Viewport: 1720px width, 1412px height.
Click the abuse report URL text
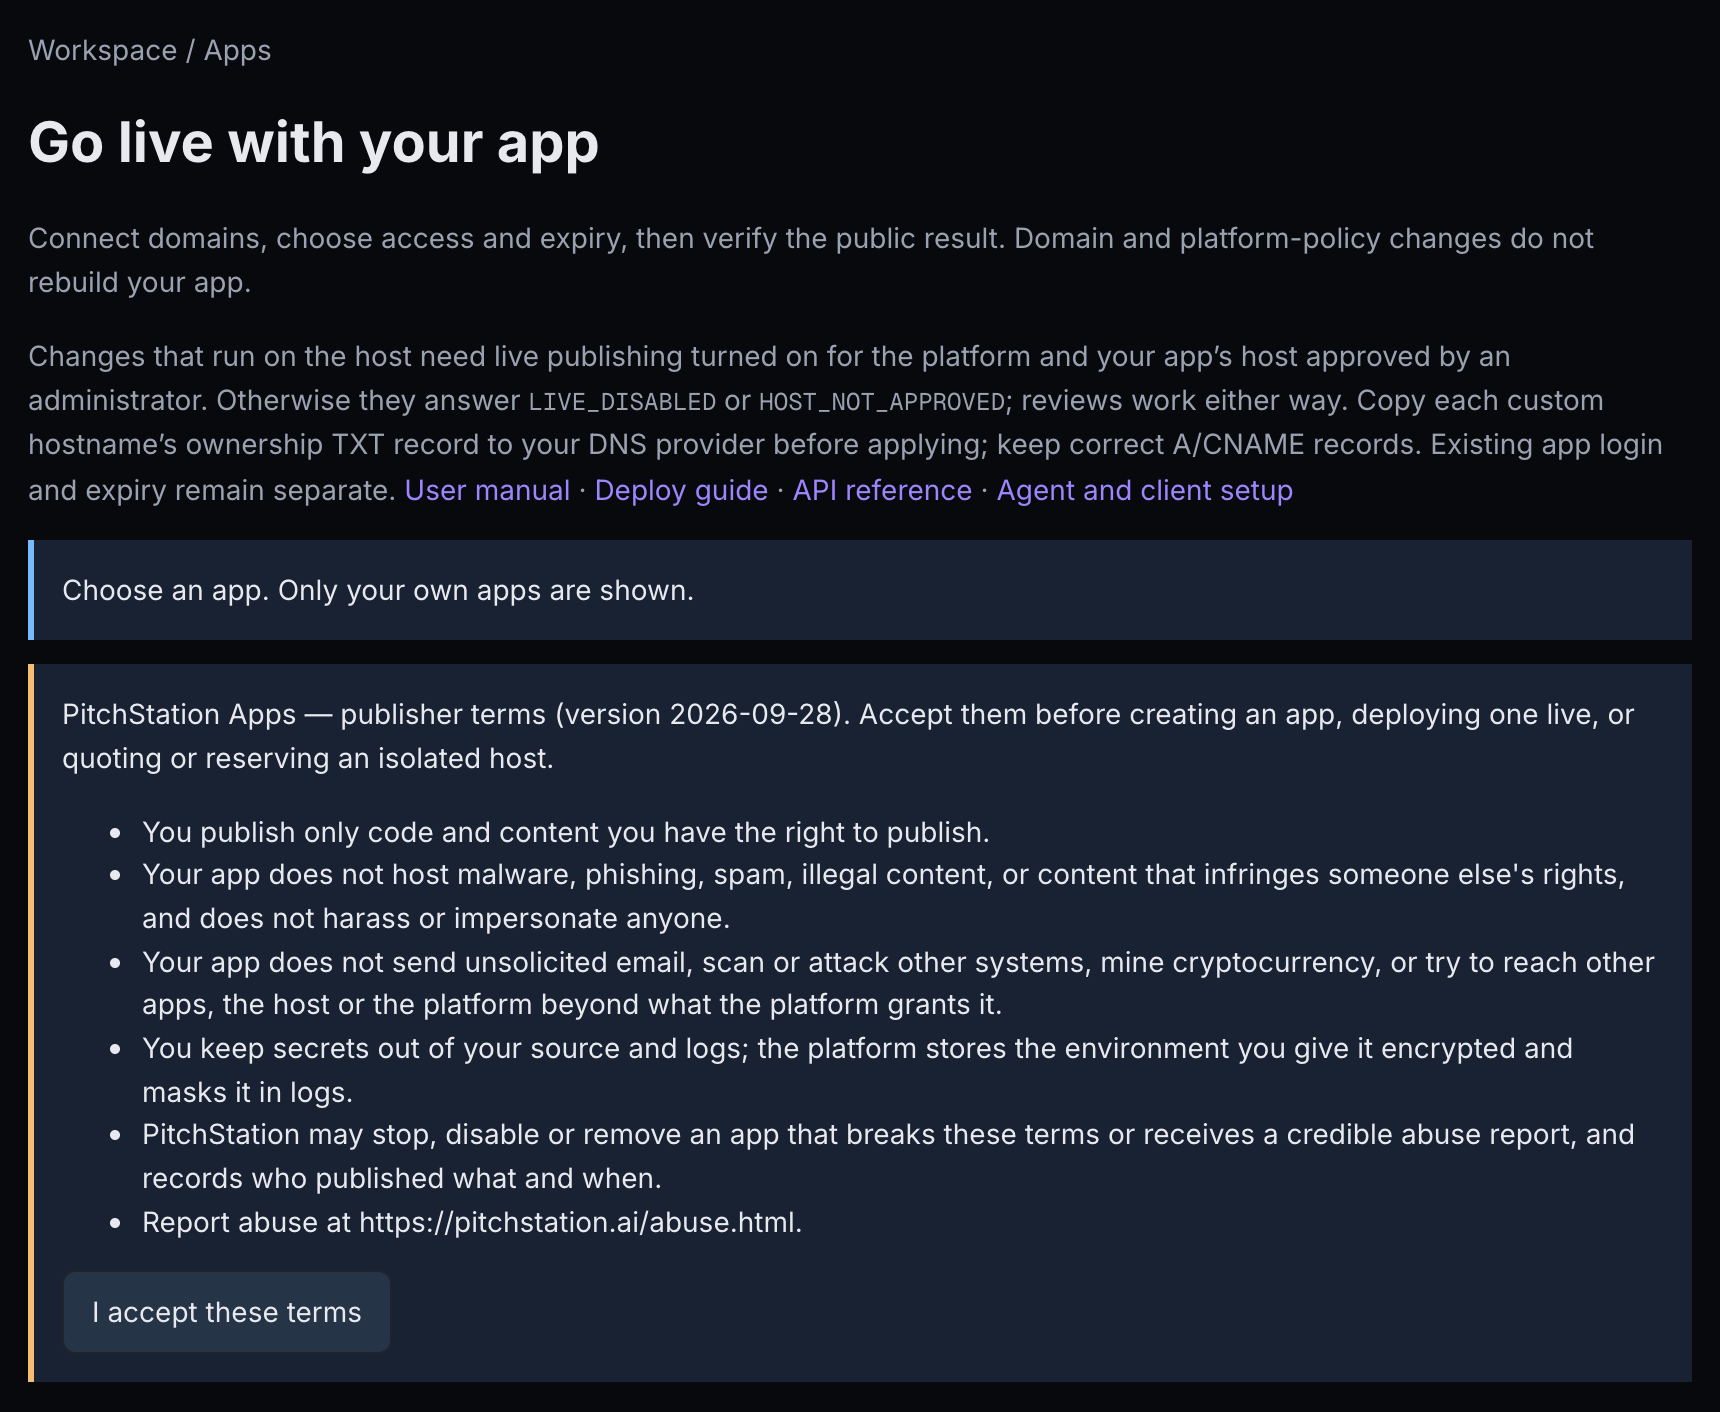pos(578,1222)
